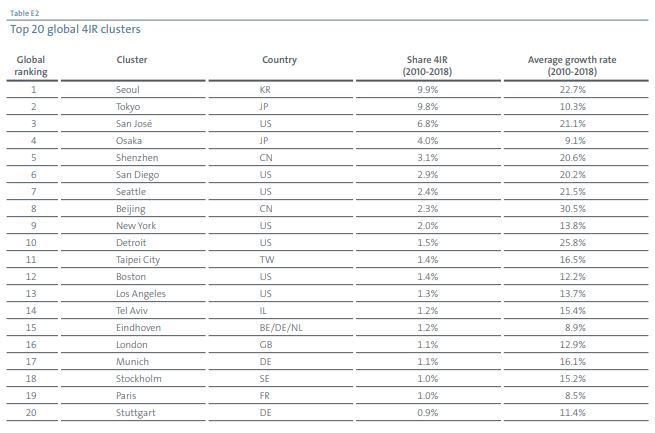
Task: Click the ranking number 20 cell
Action: [32, 412]
